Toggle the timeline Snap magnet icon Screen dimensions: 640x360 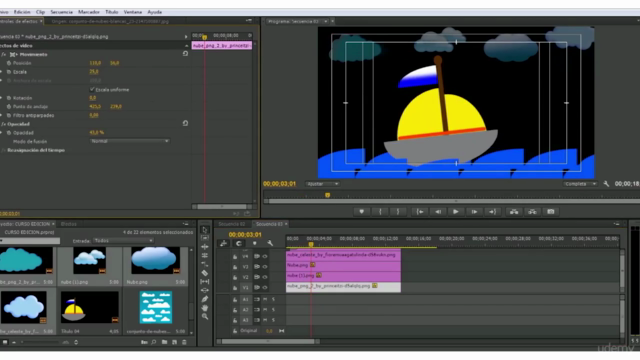pos(239,243)
